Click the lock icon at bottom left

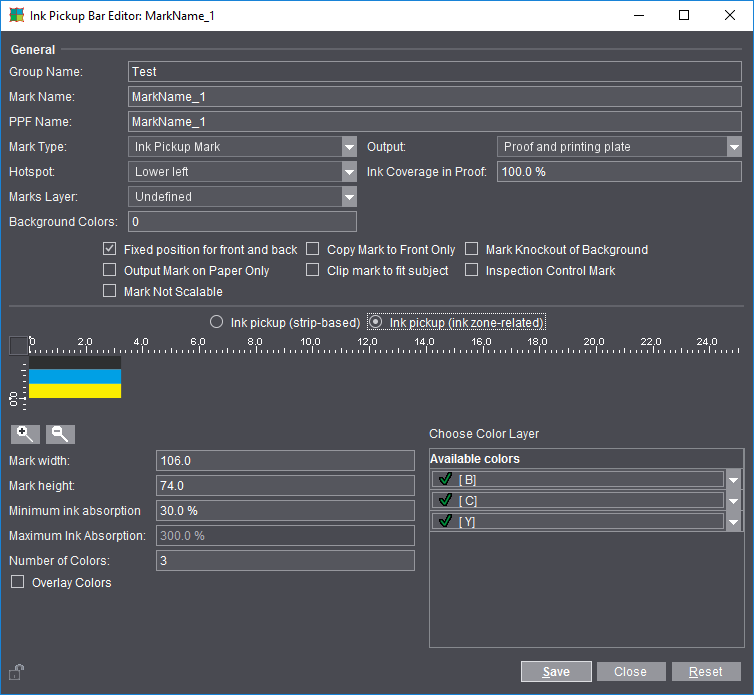click(x=17, y=671)
